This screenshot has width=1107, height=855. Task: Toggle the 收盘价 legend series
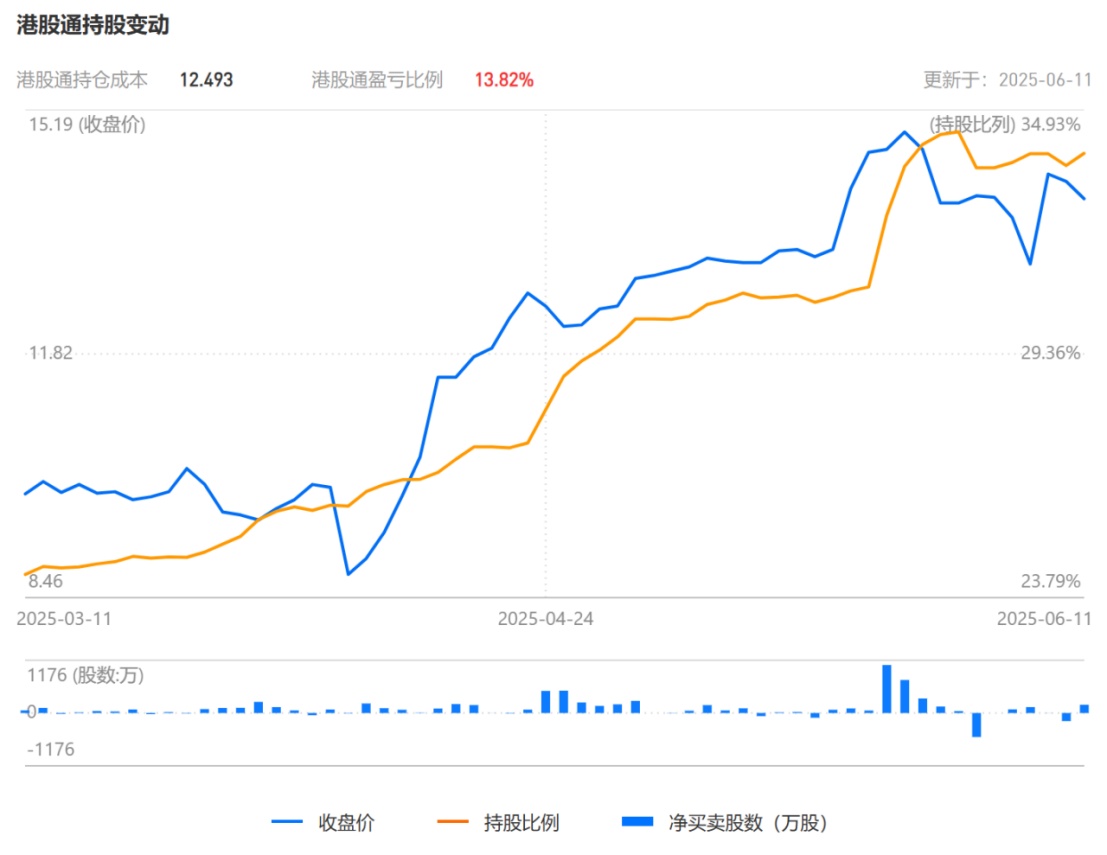tap(346, 823)
